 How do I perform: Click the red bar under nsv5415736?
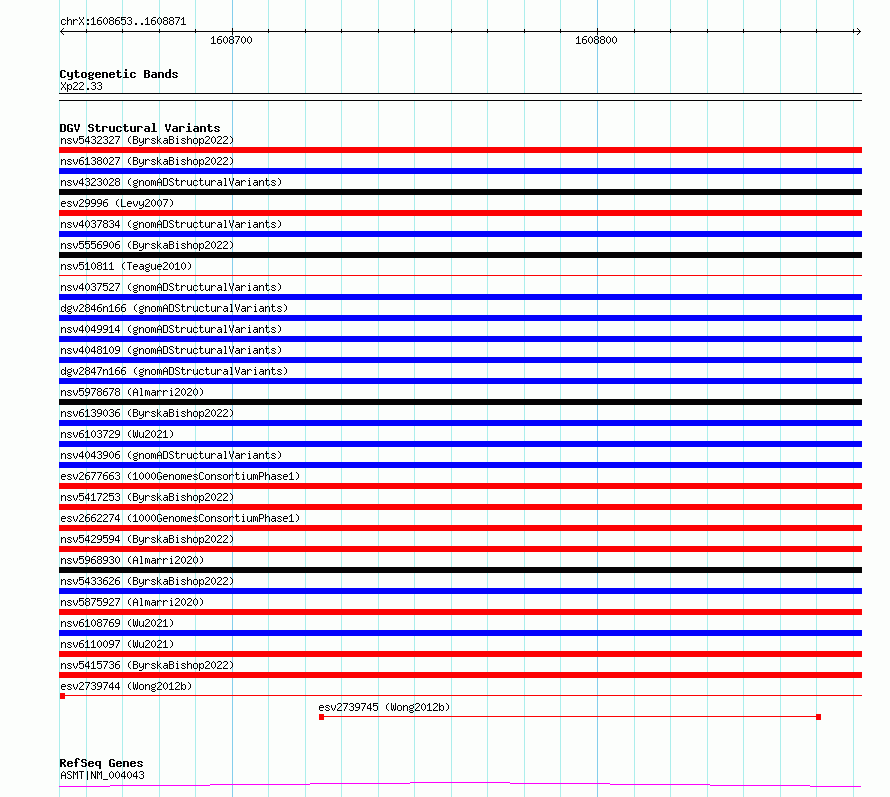coord(460,675)
